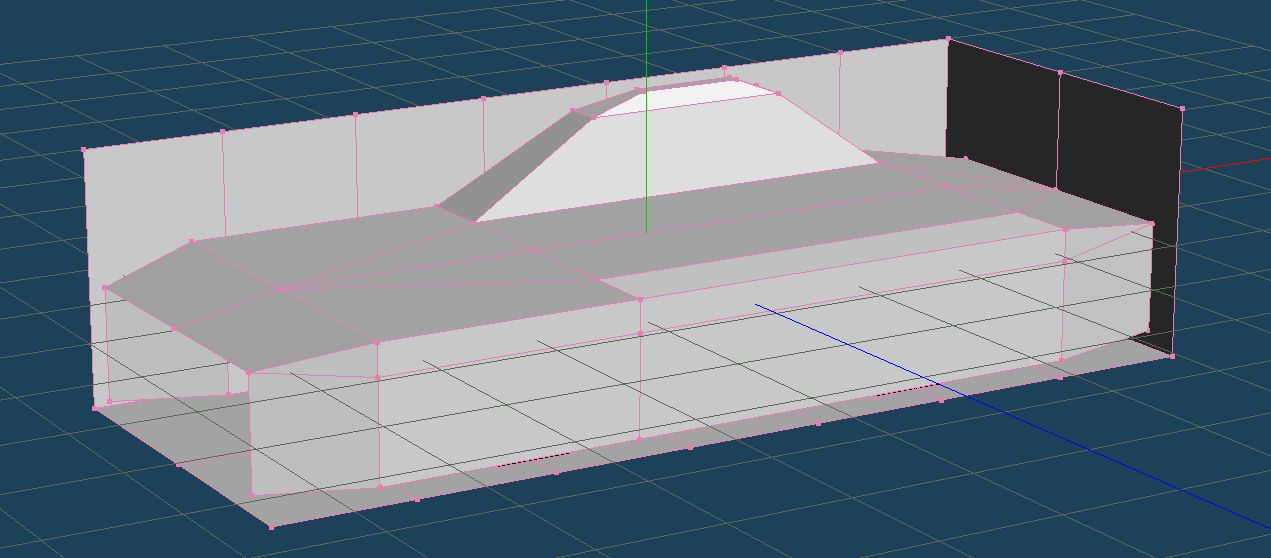The image size is (1271, 558).
Task: Select vertex at hood's front-right lower corner
Action: click(x=248, y=372)
